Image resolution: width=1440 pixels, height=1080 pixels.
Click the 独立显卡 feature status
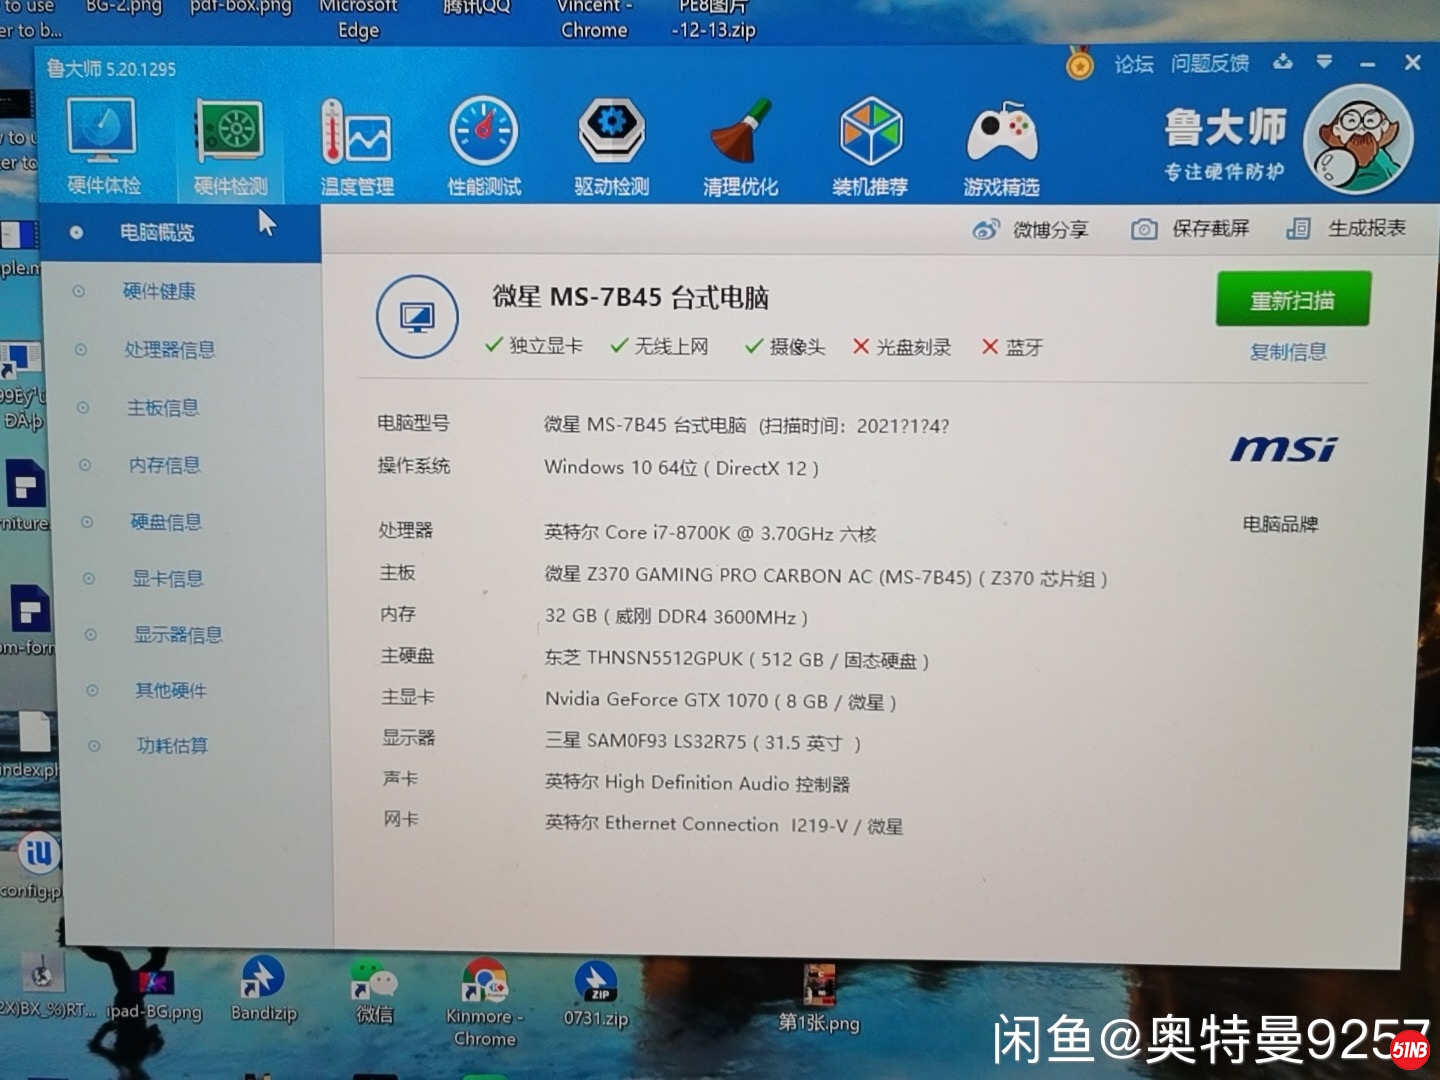coord(534,345)
